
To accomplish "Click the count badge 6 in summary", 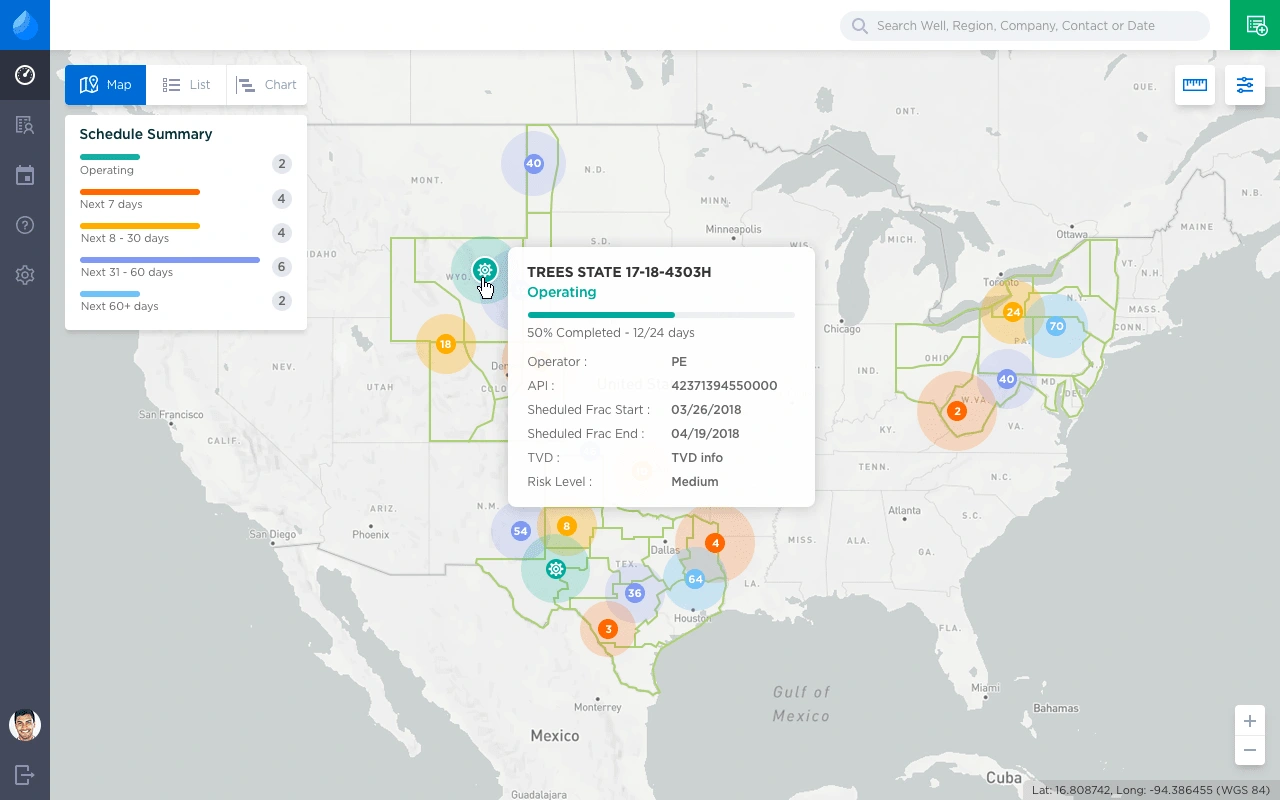I will pyautogui.click(x=282, y=267).
